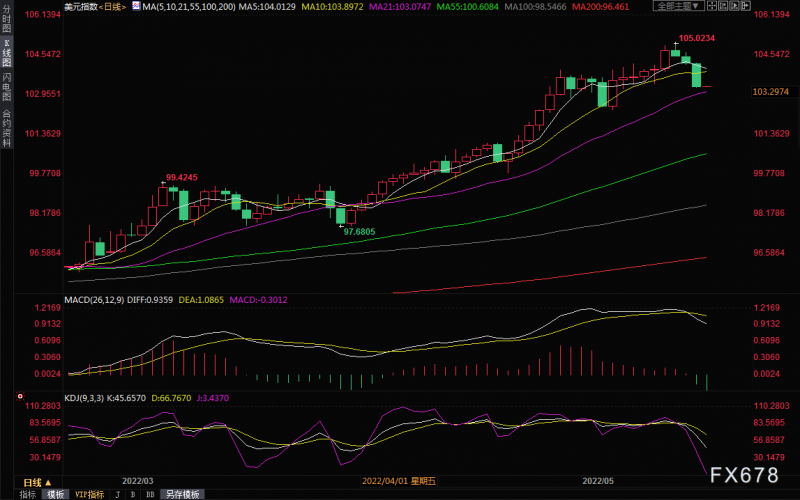This screenshot has width=800, height=500.
Task: Click the crosshair cursor icon in top toolbar
Action: click(712, 6)
